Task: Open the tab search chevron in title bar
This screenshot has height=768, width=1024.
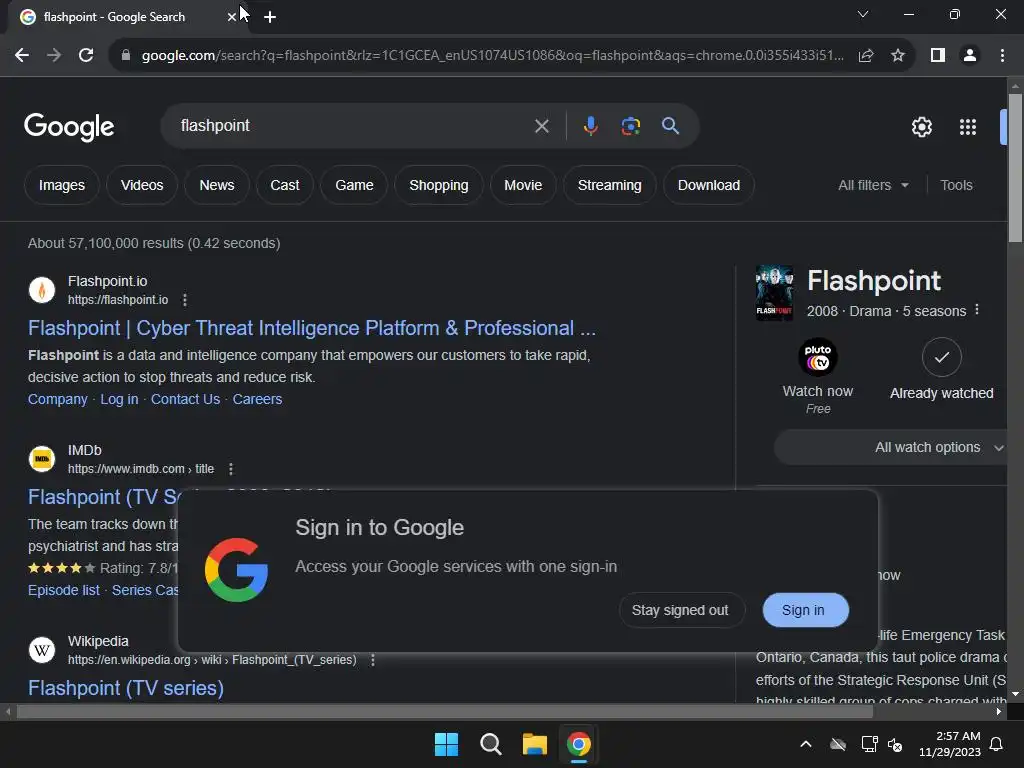Action: click(863, 14)
